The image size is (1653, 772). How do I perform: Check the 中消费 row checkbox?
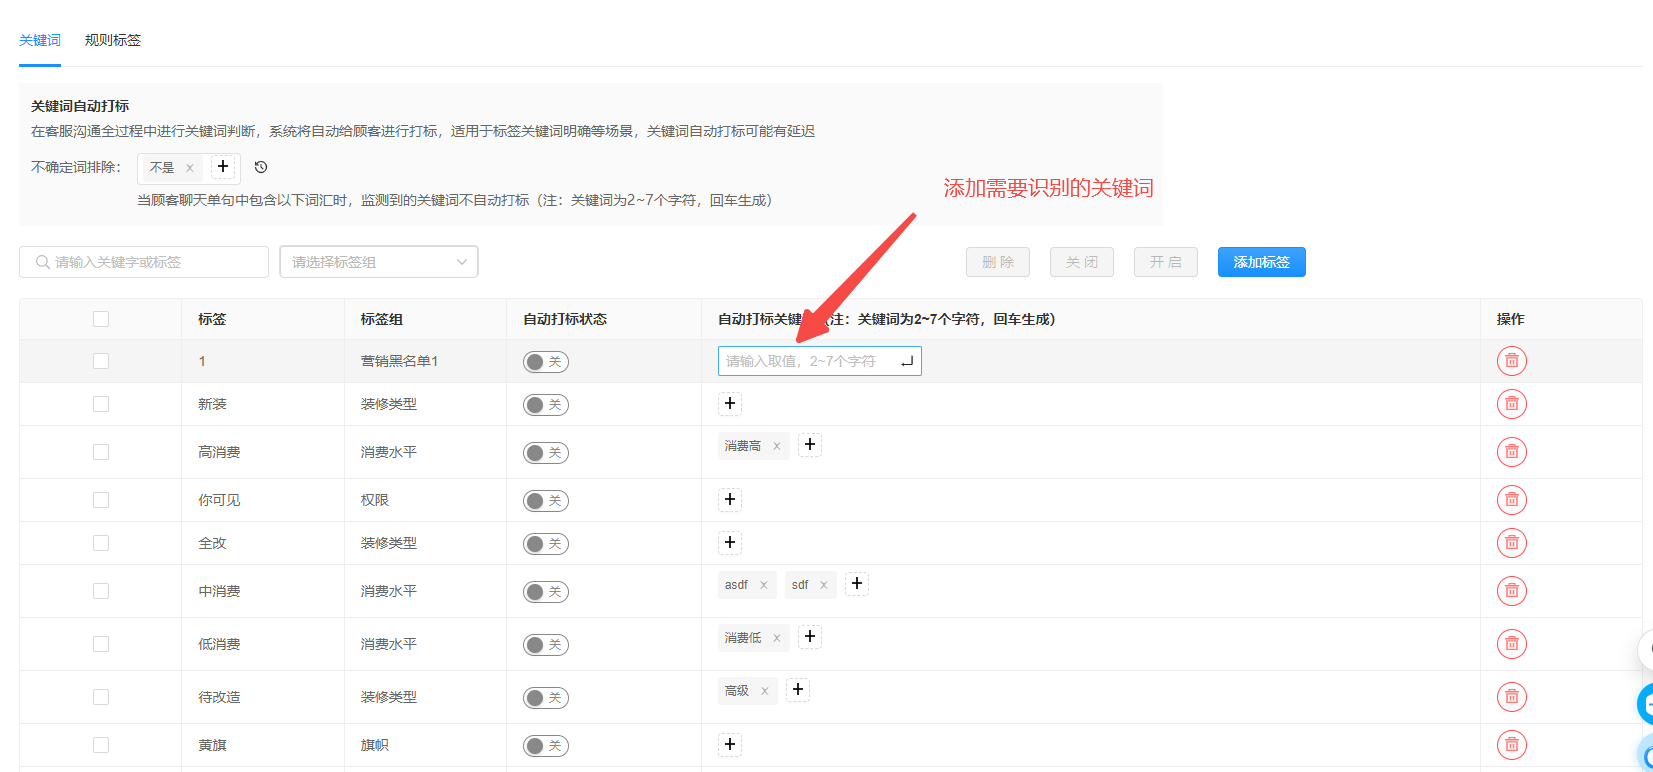101,591
